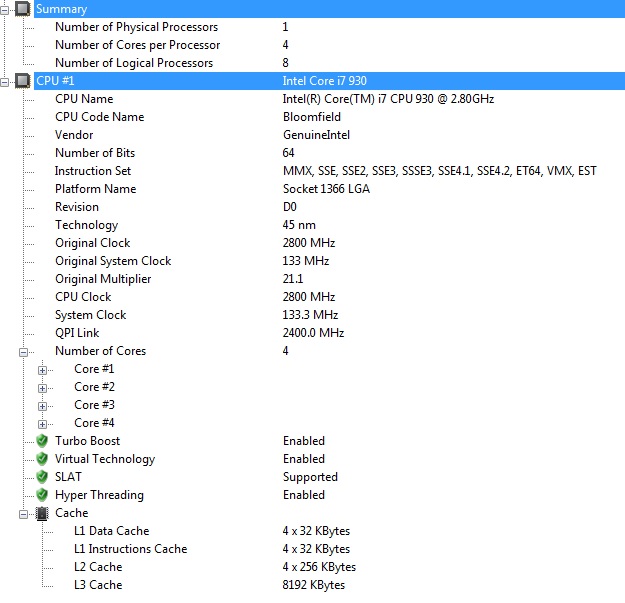Collapse the Number of Cores node
The height and width of the screenshot is (603, 625).
24,352
